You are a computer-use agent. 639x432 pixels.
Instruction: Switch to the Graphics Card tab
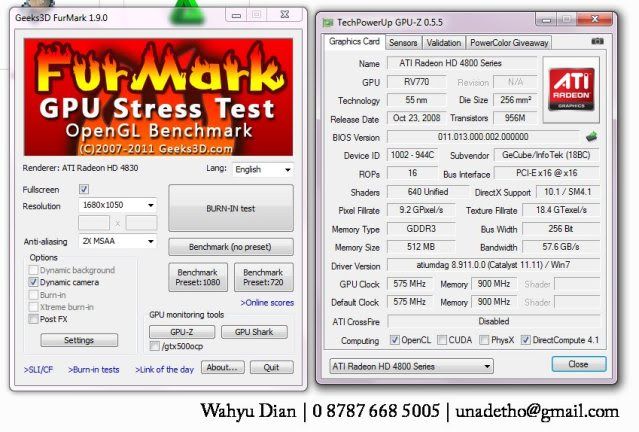(x=354, y=42)
